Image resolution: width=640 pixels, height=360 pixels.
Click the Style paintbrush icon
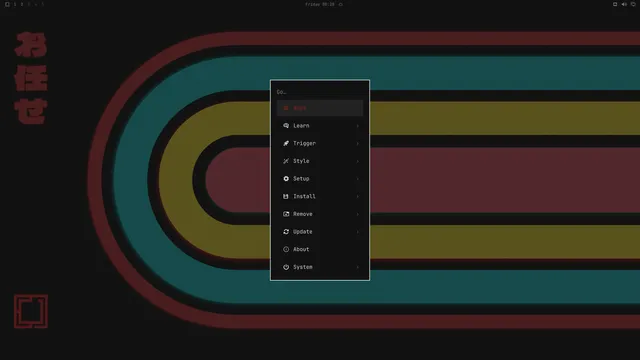tap(286, 161)
